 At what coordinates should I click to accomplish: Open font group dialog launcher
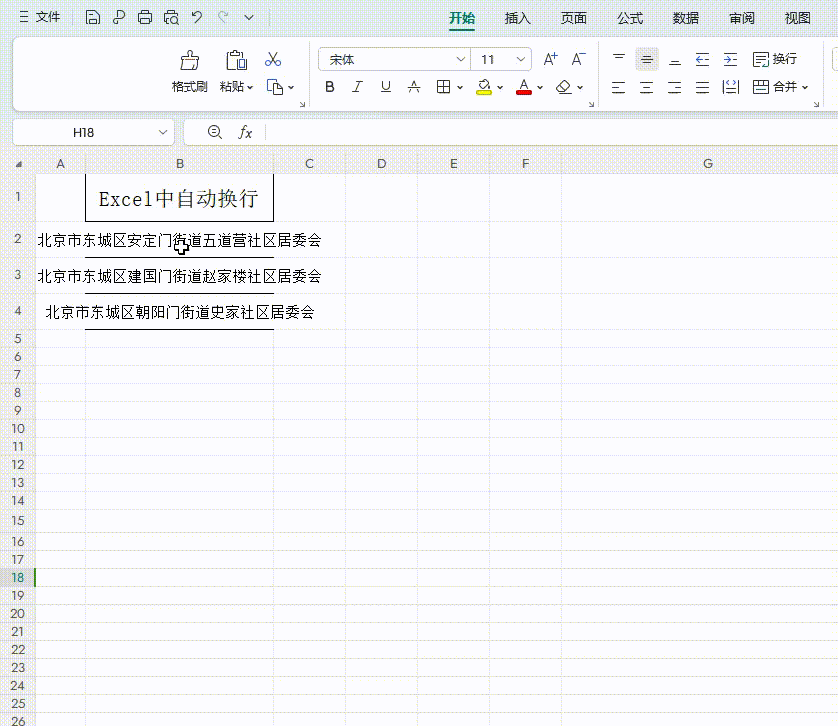591,104
